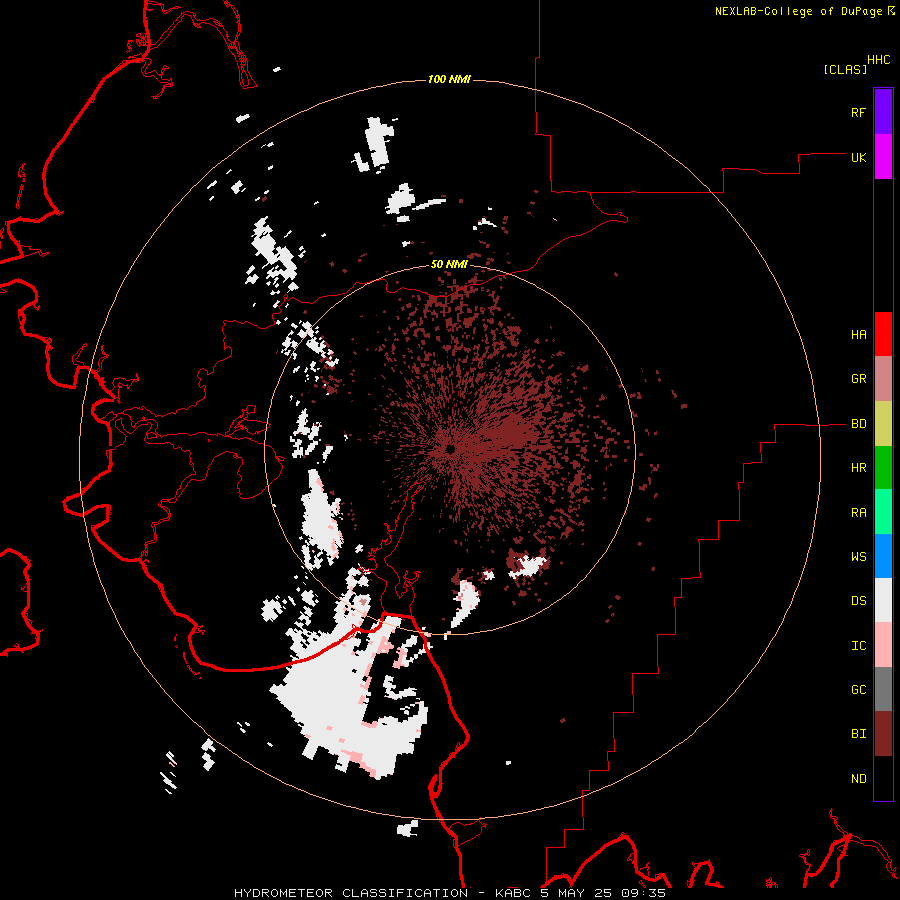Click the GC gray legend color swatch

[x=883, y=689]
